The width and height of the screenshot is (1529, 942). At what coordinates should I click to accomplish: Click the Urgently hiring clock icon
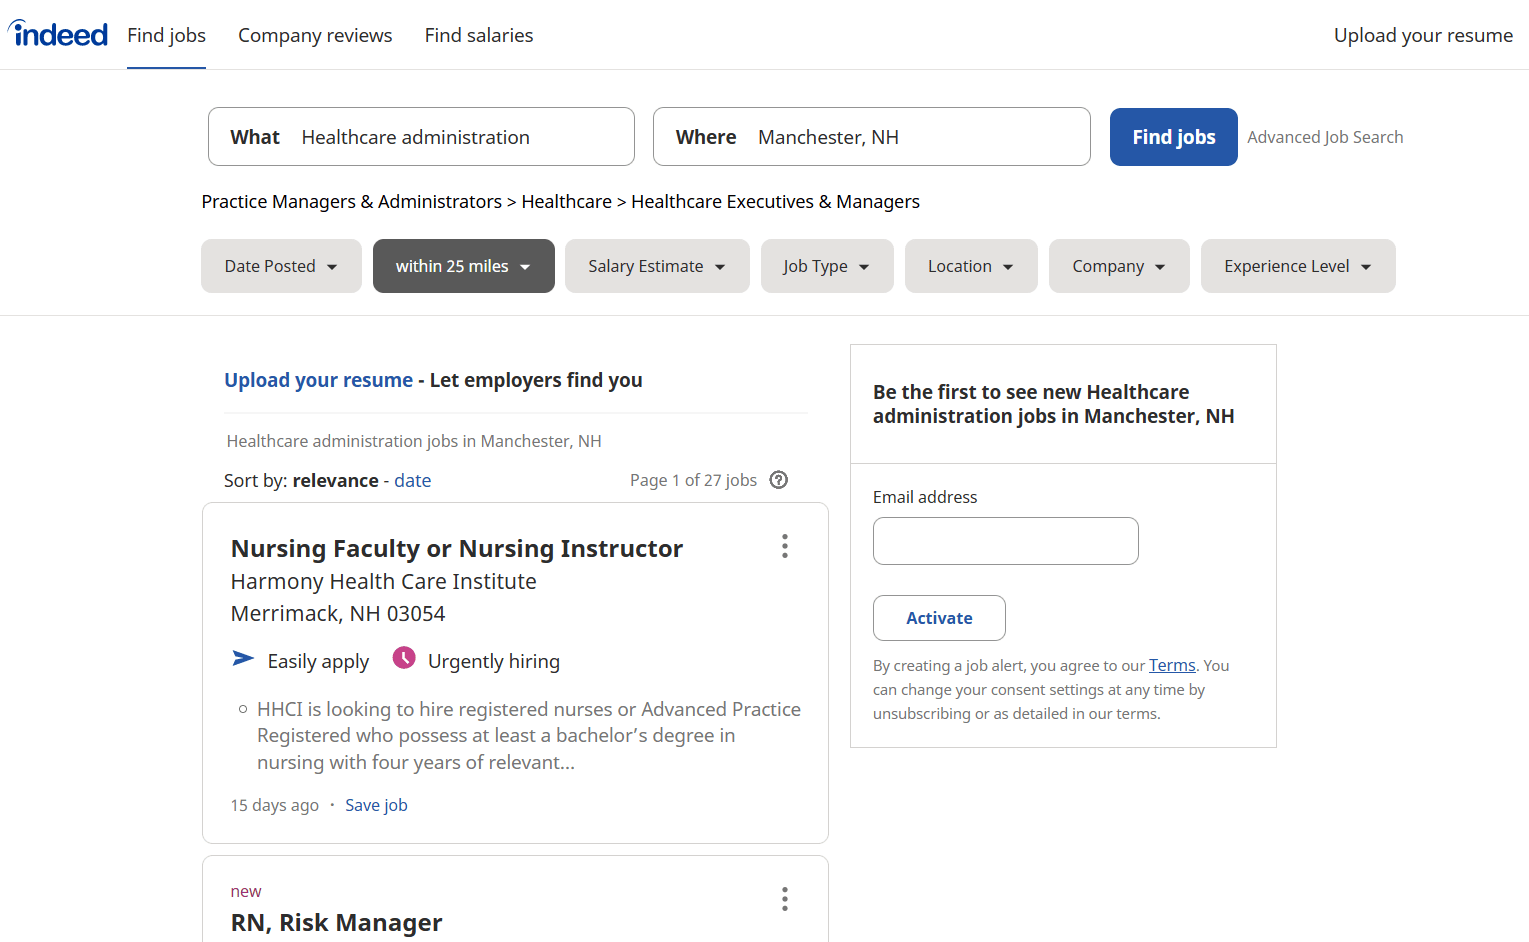(x=403, y=658)
